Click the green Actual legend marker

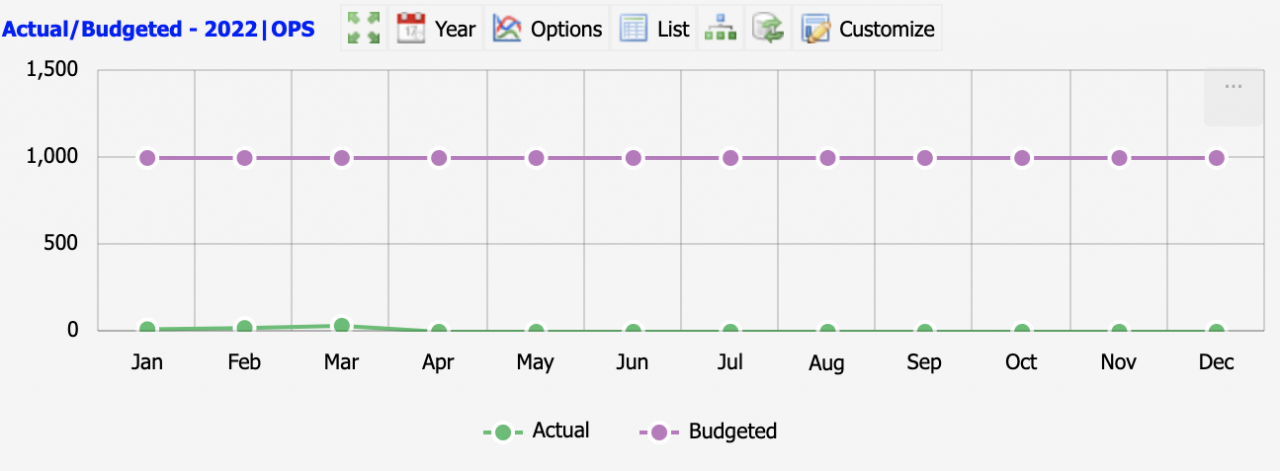pos(503,432)
